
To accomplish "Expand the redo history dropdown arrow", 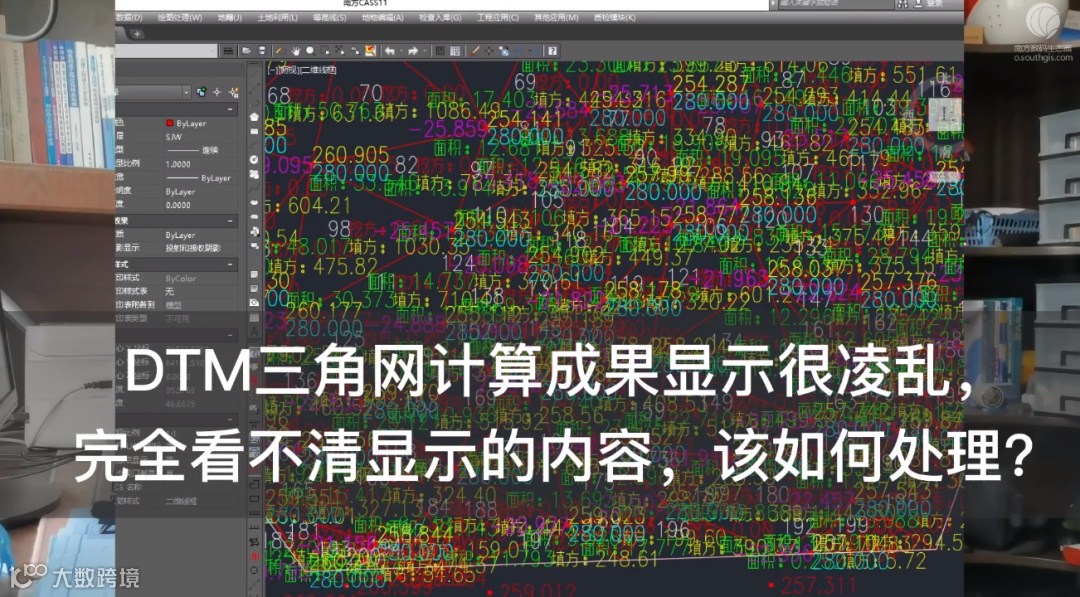I will (425, 51).
